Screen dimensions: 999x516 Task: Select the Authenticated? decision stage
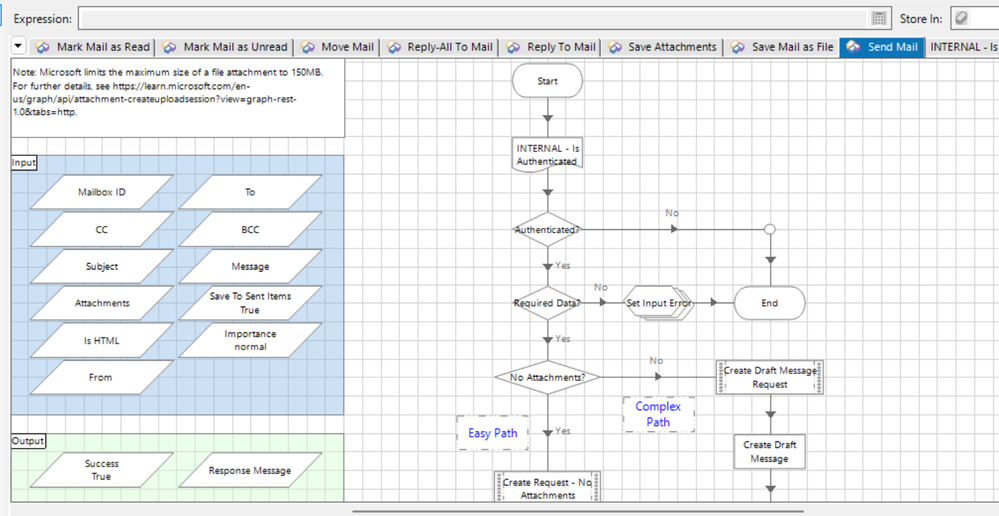point(547,229)
